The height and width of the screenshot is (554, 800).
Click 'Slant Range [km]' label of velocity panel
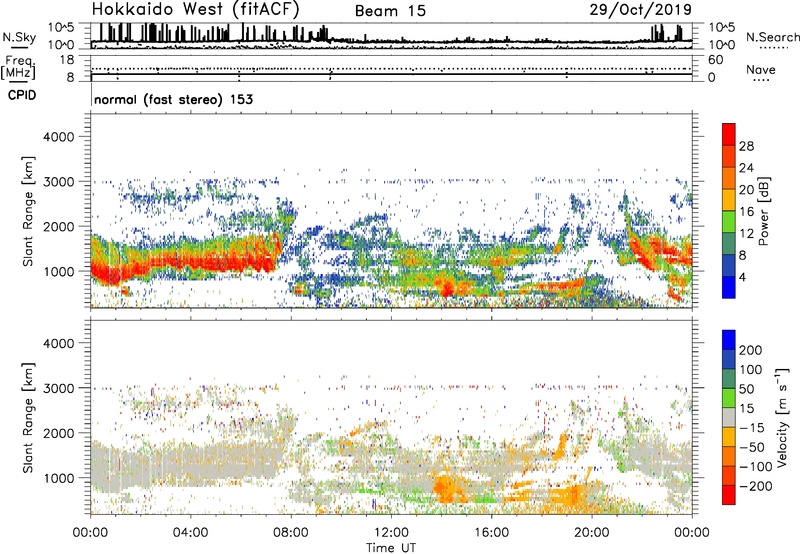click(x=28, y=418)
